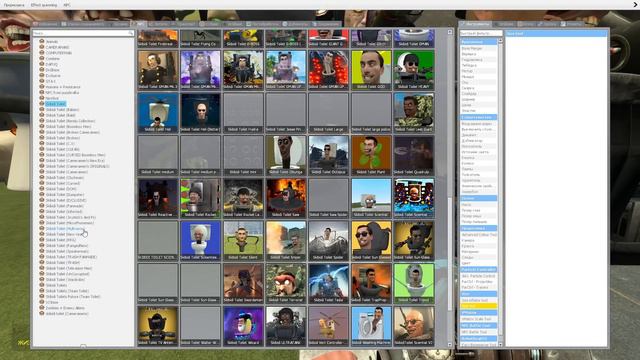The height and width of the screenshot is (360, 640).
Task: Pick the Skibidi Toilet Spider thumbnail
Action: pos(329,241)
